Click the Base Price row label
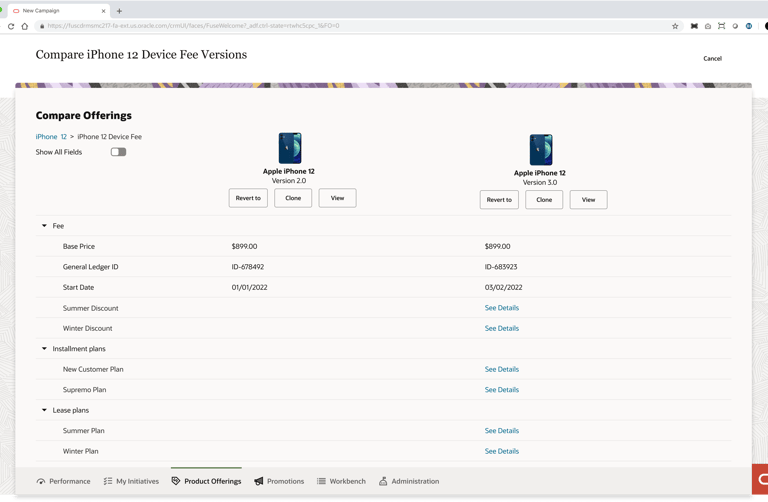Viewport: 768px width, 502px height. click(x=79, y=246)
